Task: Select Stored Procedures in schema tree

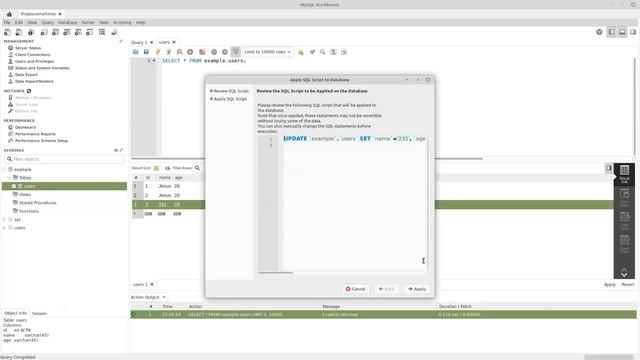Action: coord(38,203)
